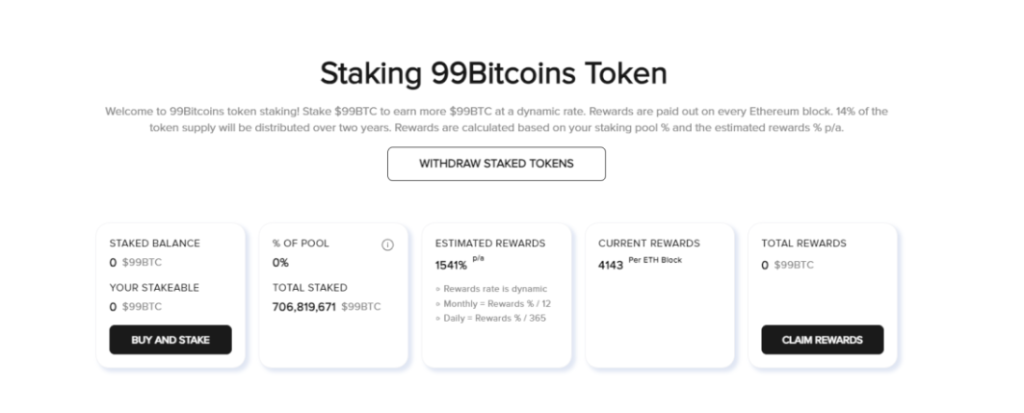Click the Your Stakeable label
Screen dimensions: 1024x413
(x=154, y=288)
